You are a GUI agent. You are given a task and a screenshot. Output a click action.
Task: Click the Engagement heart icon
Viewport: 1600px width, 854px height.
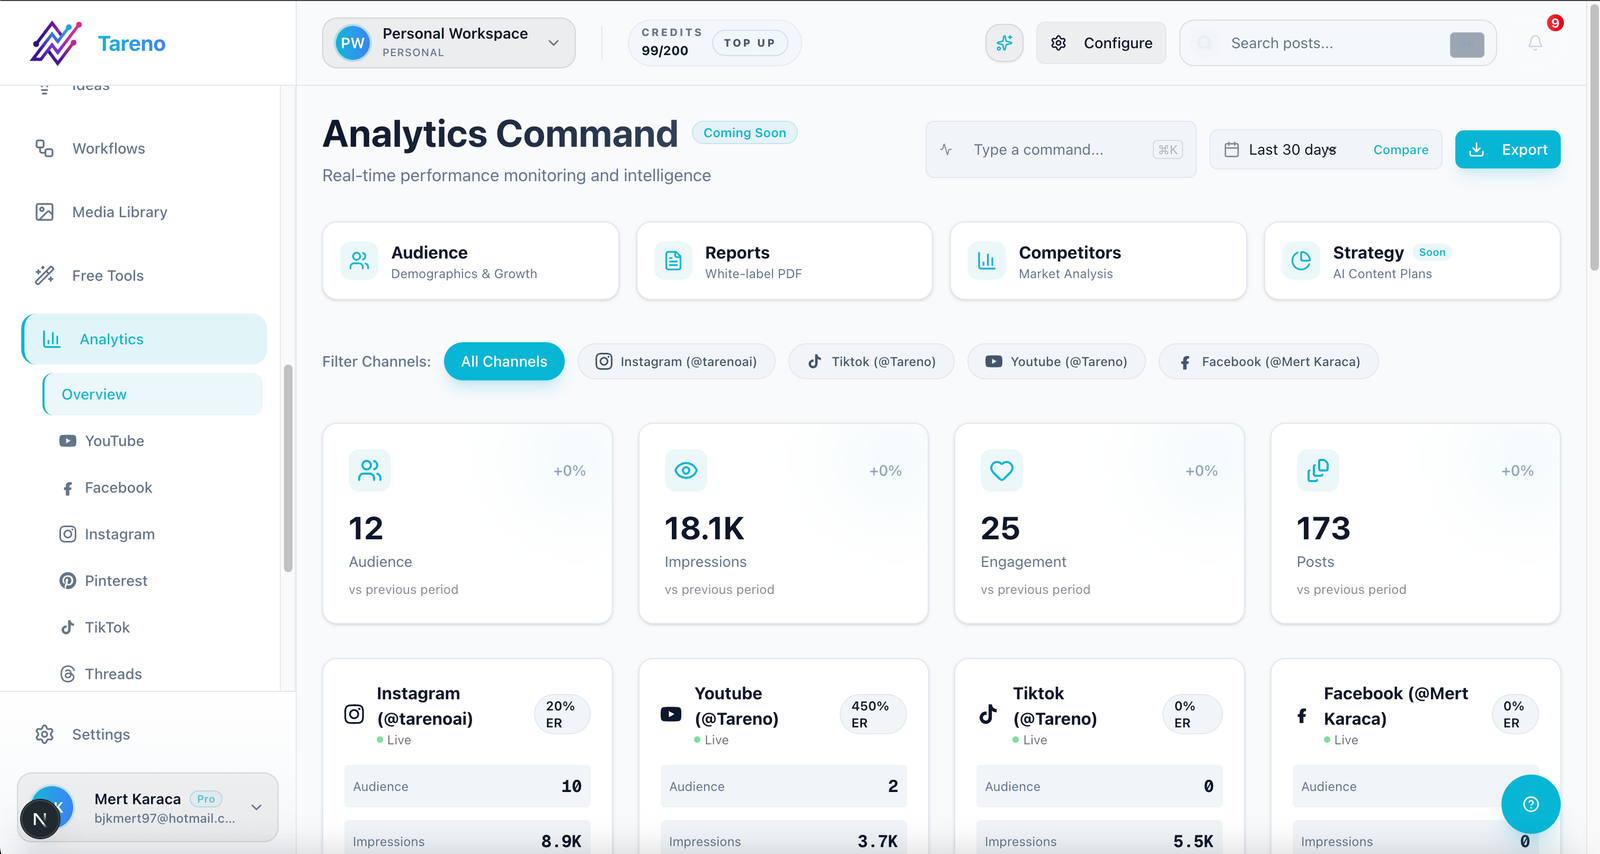pyautogui.click(x=1002, y=470)
